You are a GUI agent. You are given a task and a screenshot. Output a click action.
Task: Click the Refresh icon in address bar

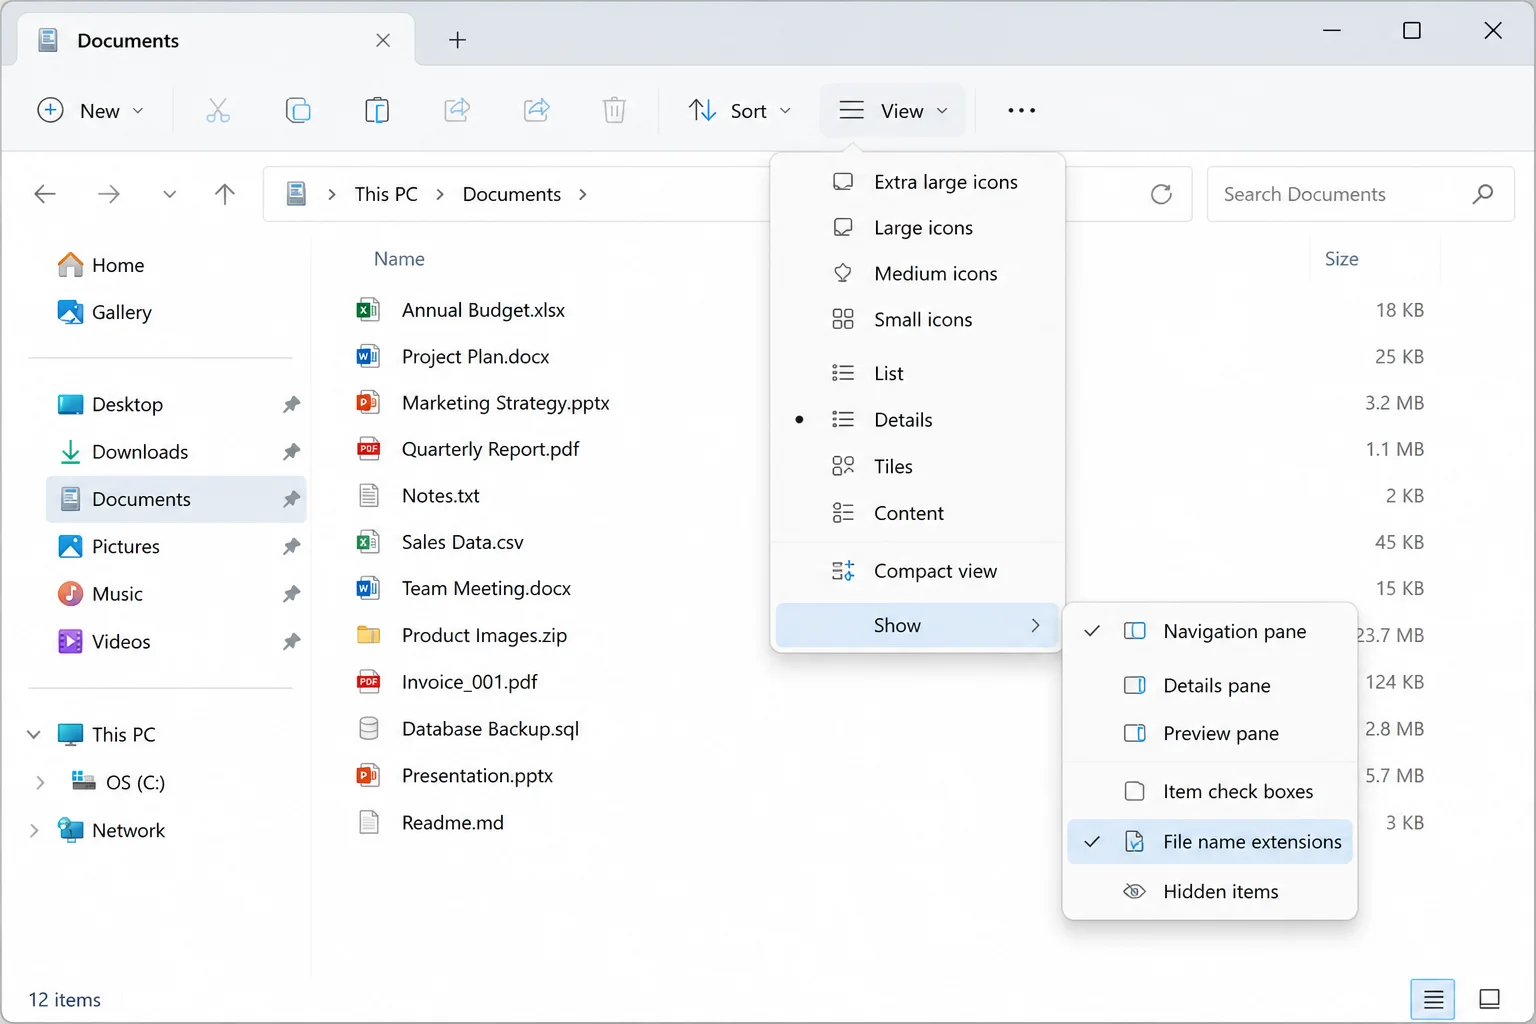[x=1161, y=194]
